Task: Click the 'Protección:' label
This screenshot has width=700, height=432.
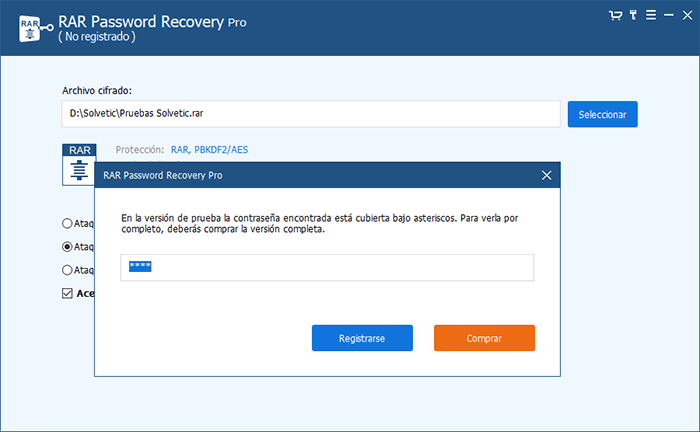Action: coord(140,150)
